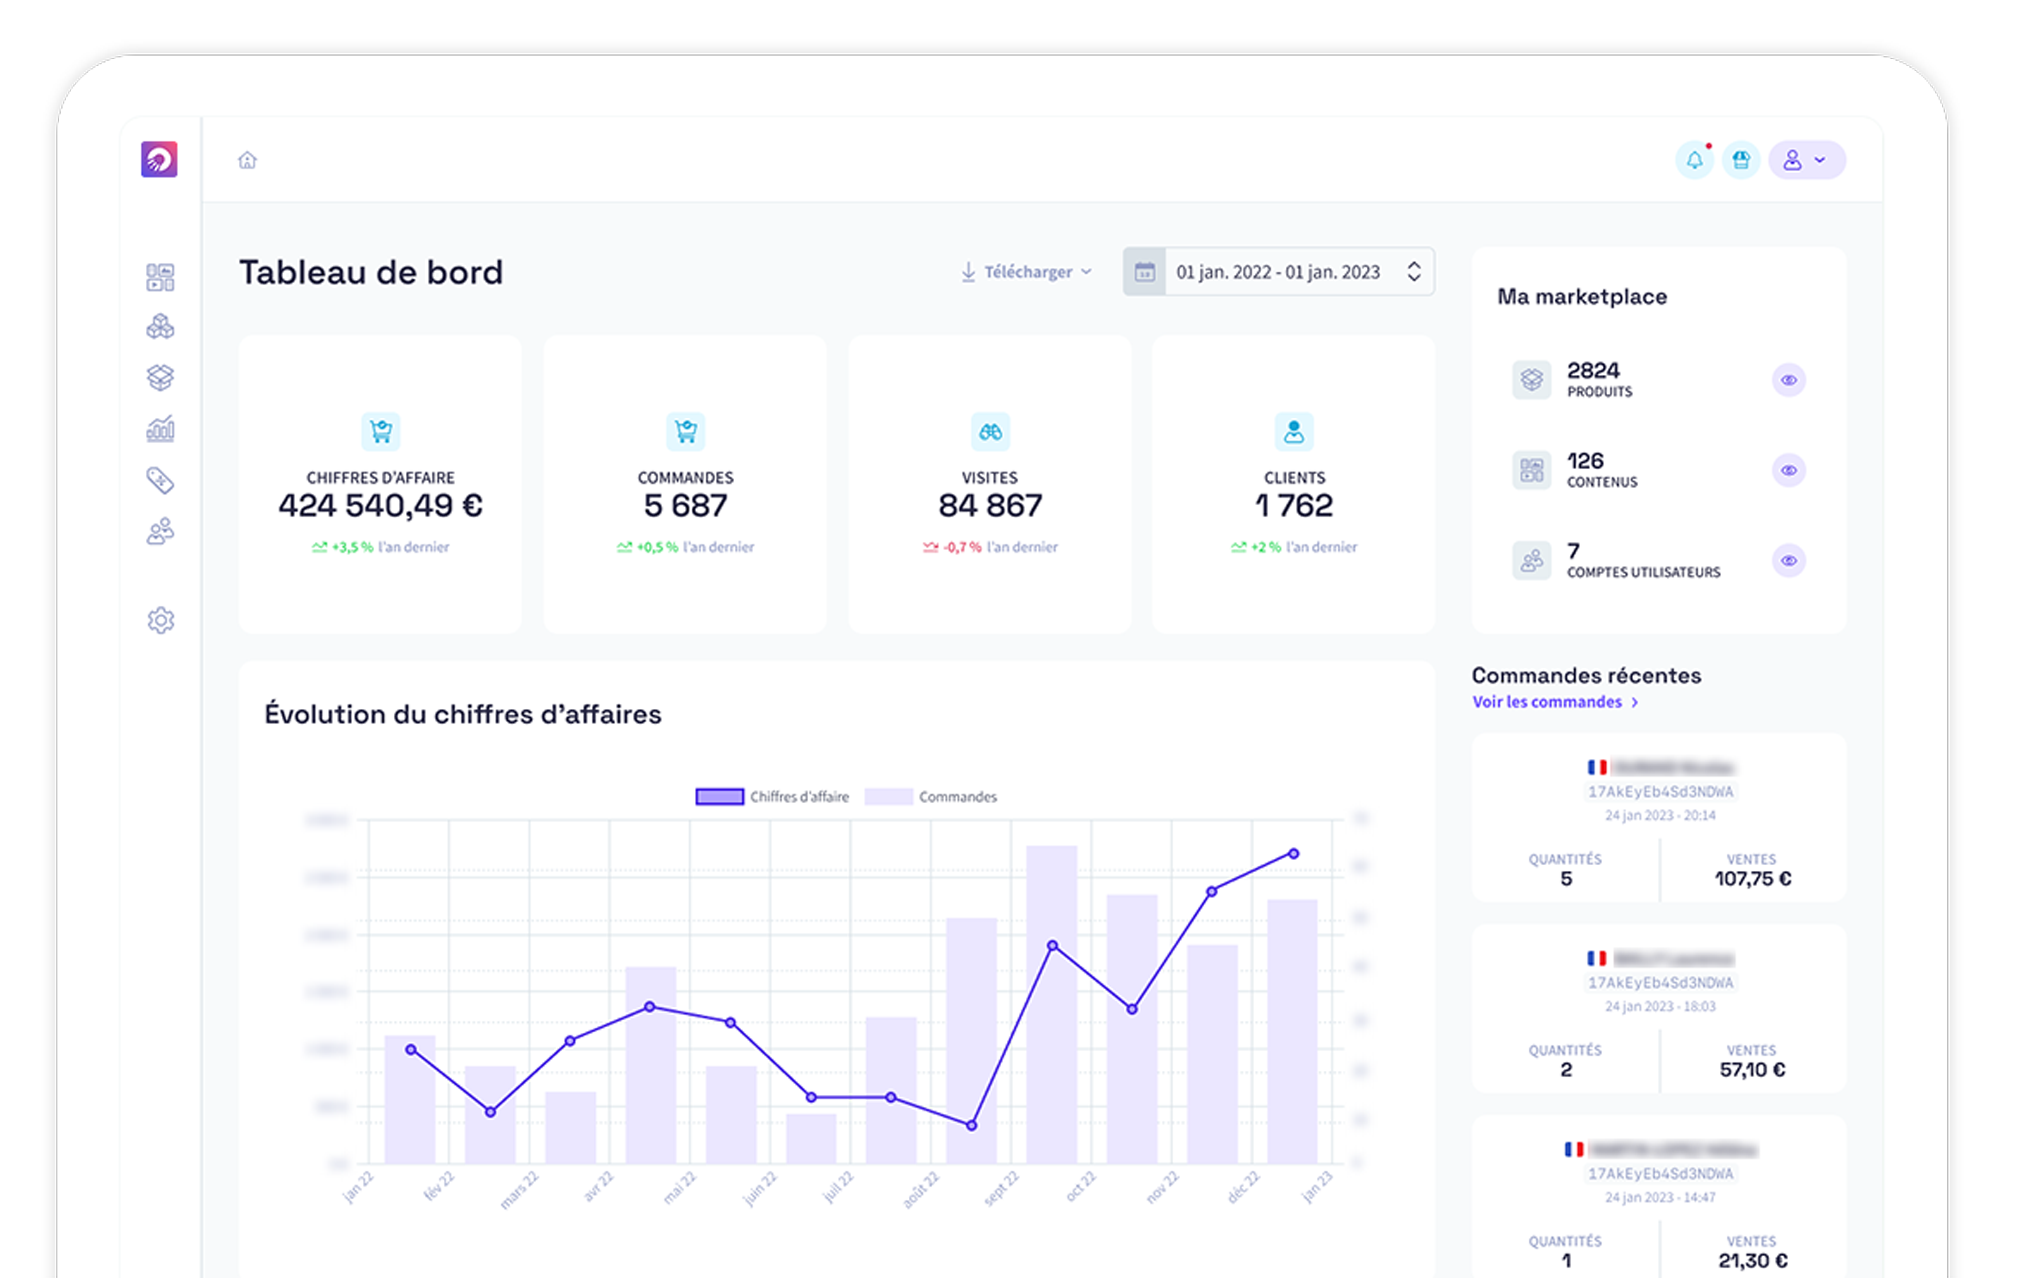Go to home via house breadcrumb icon
2020x1278 pixels.
point(247,160)
